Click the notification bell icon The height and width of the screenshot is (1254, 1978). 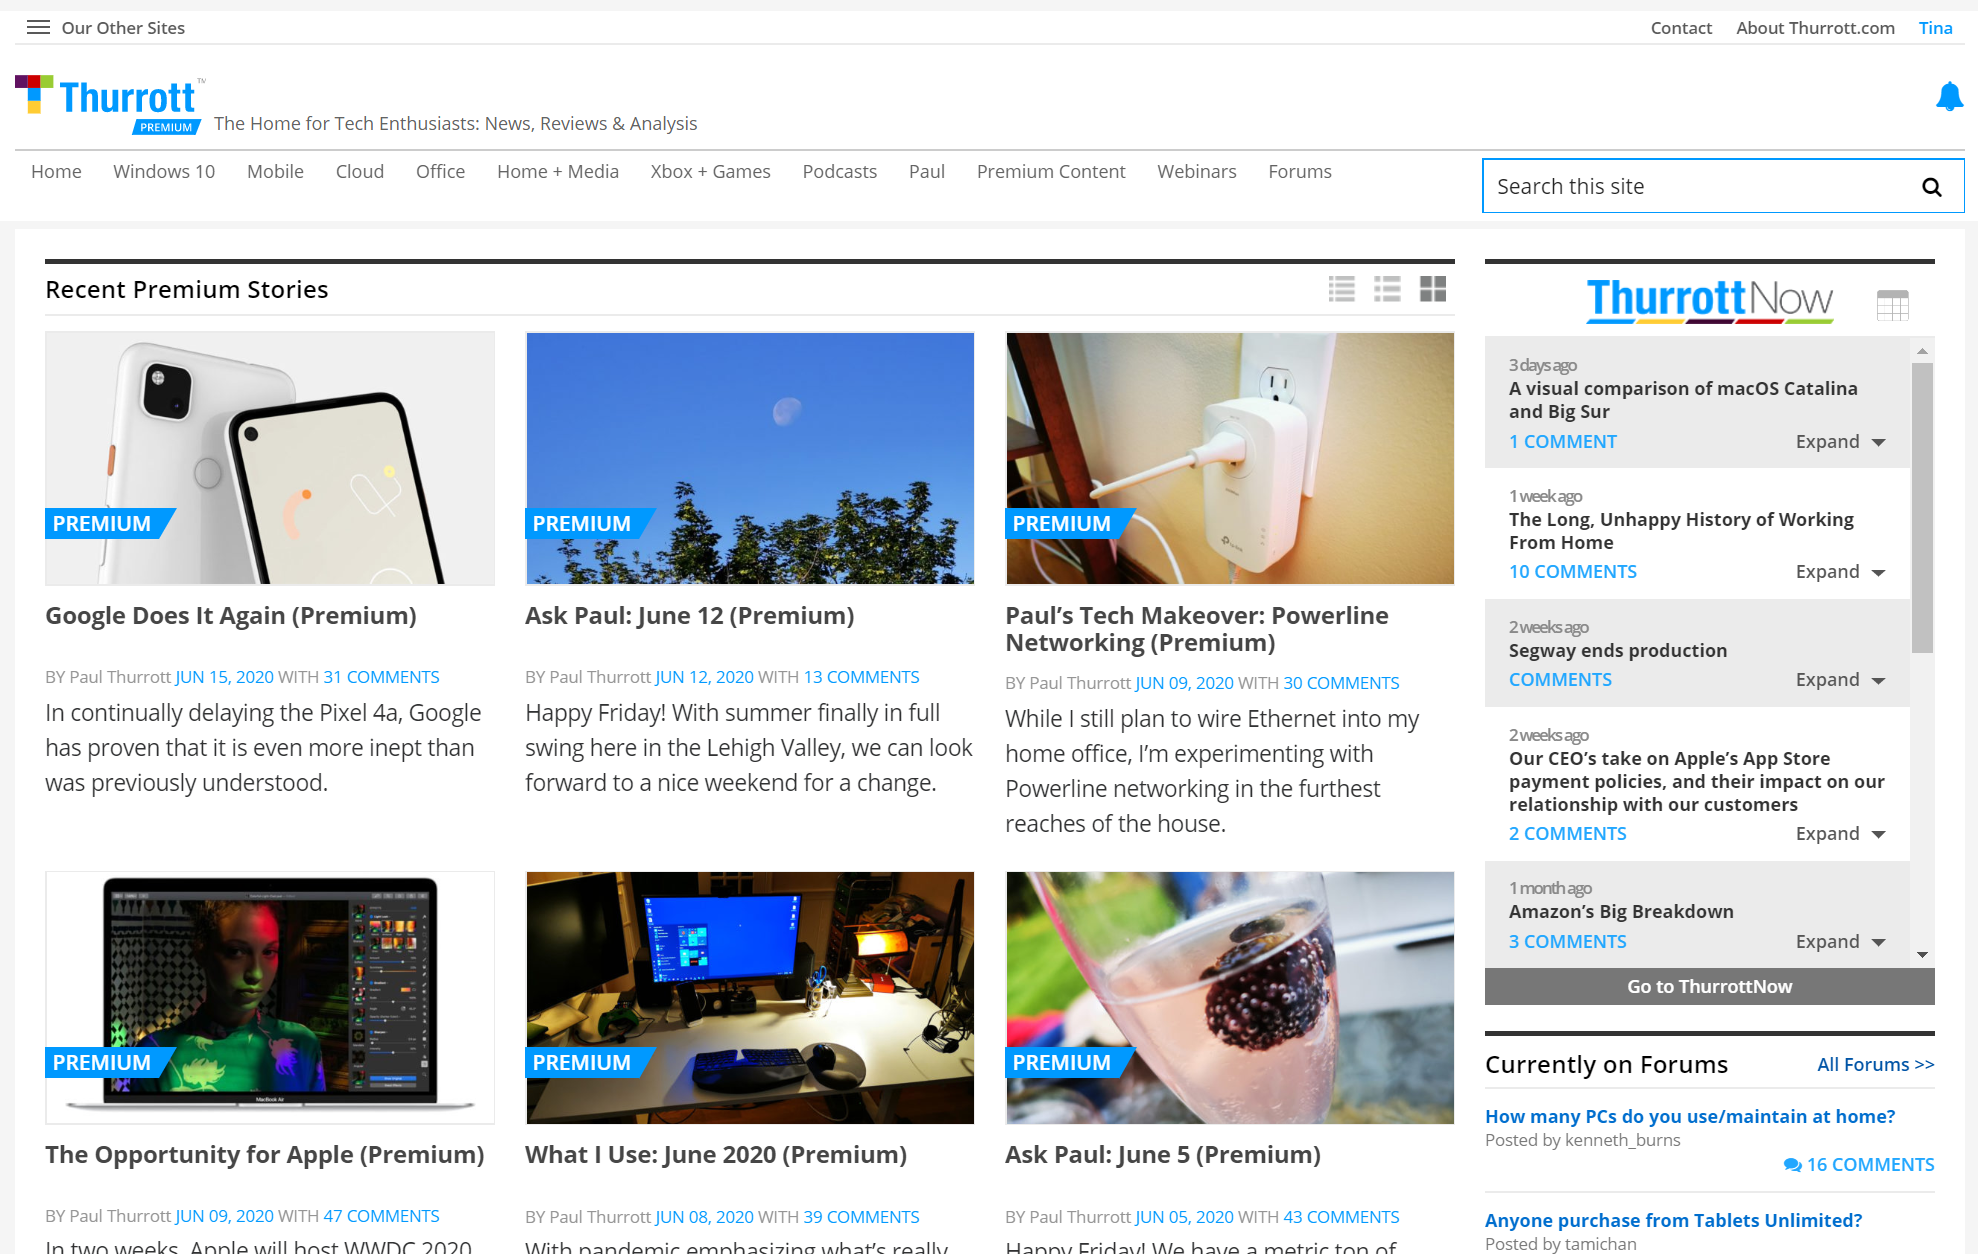(1949, 97)
